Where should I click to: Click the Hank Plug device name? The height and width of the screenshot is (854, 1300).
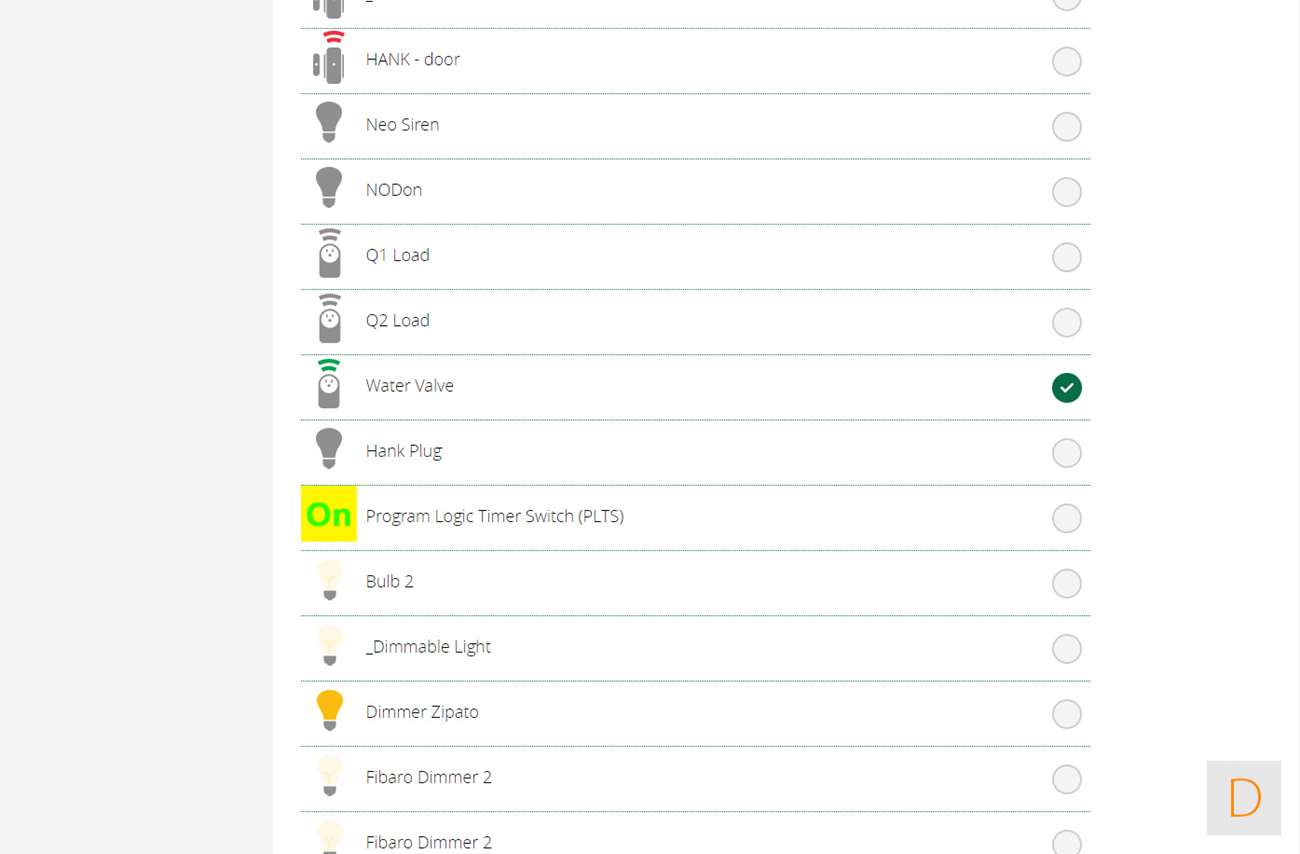click(403, 451)
